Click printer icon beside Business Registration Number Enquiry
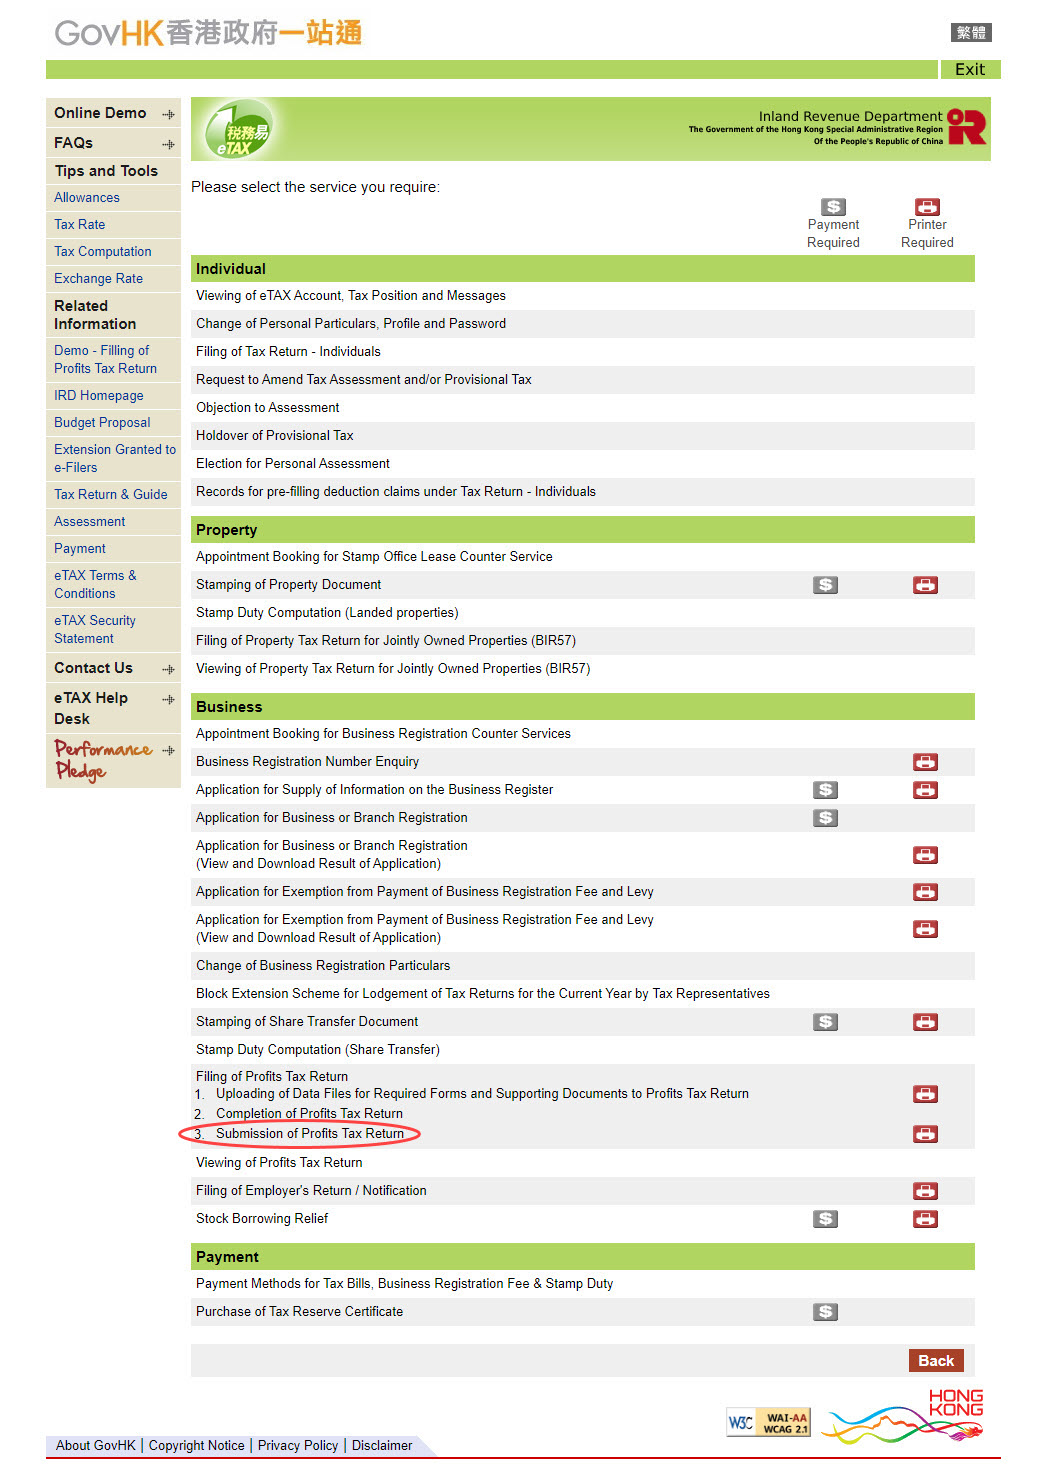This screenshot has width=1042, height=1464. pyautogui.click(x=925, y=762)
